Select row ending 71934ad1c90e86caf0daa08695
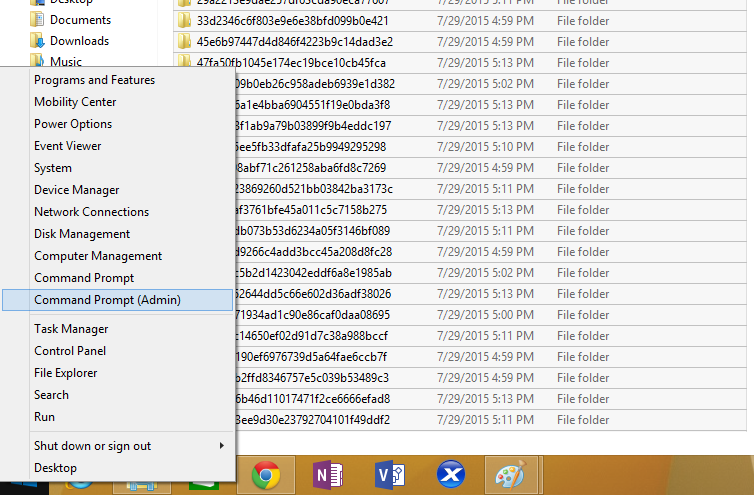This screenshot has height=497, width=754. (x=490, y=315)
